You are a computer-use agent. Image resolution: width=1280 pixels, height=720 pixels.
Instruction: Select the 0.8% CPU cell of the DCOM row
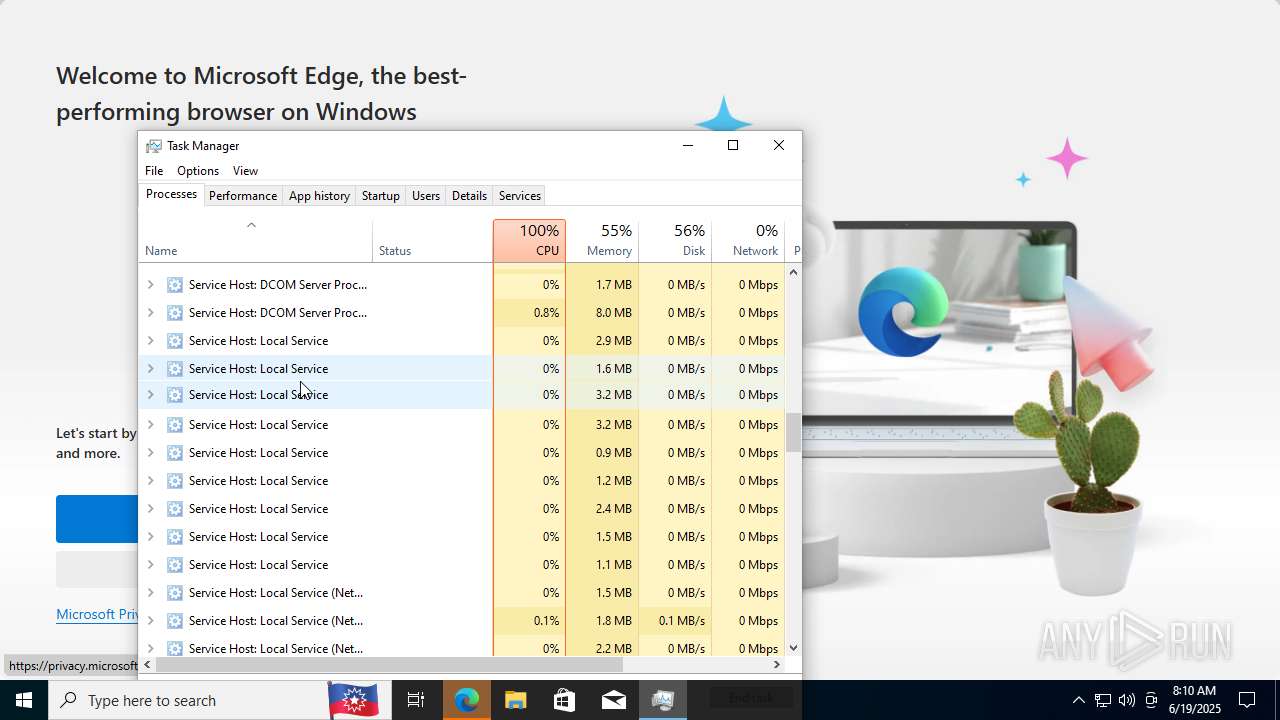(x=529, y=313)
